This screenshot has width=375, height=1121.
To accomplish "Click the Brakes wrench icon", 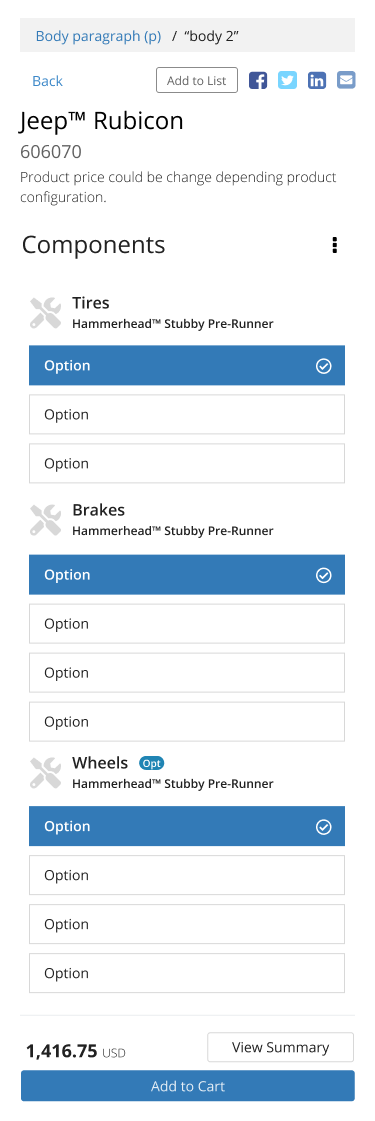I will (46, 520).
